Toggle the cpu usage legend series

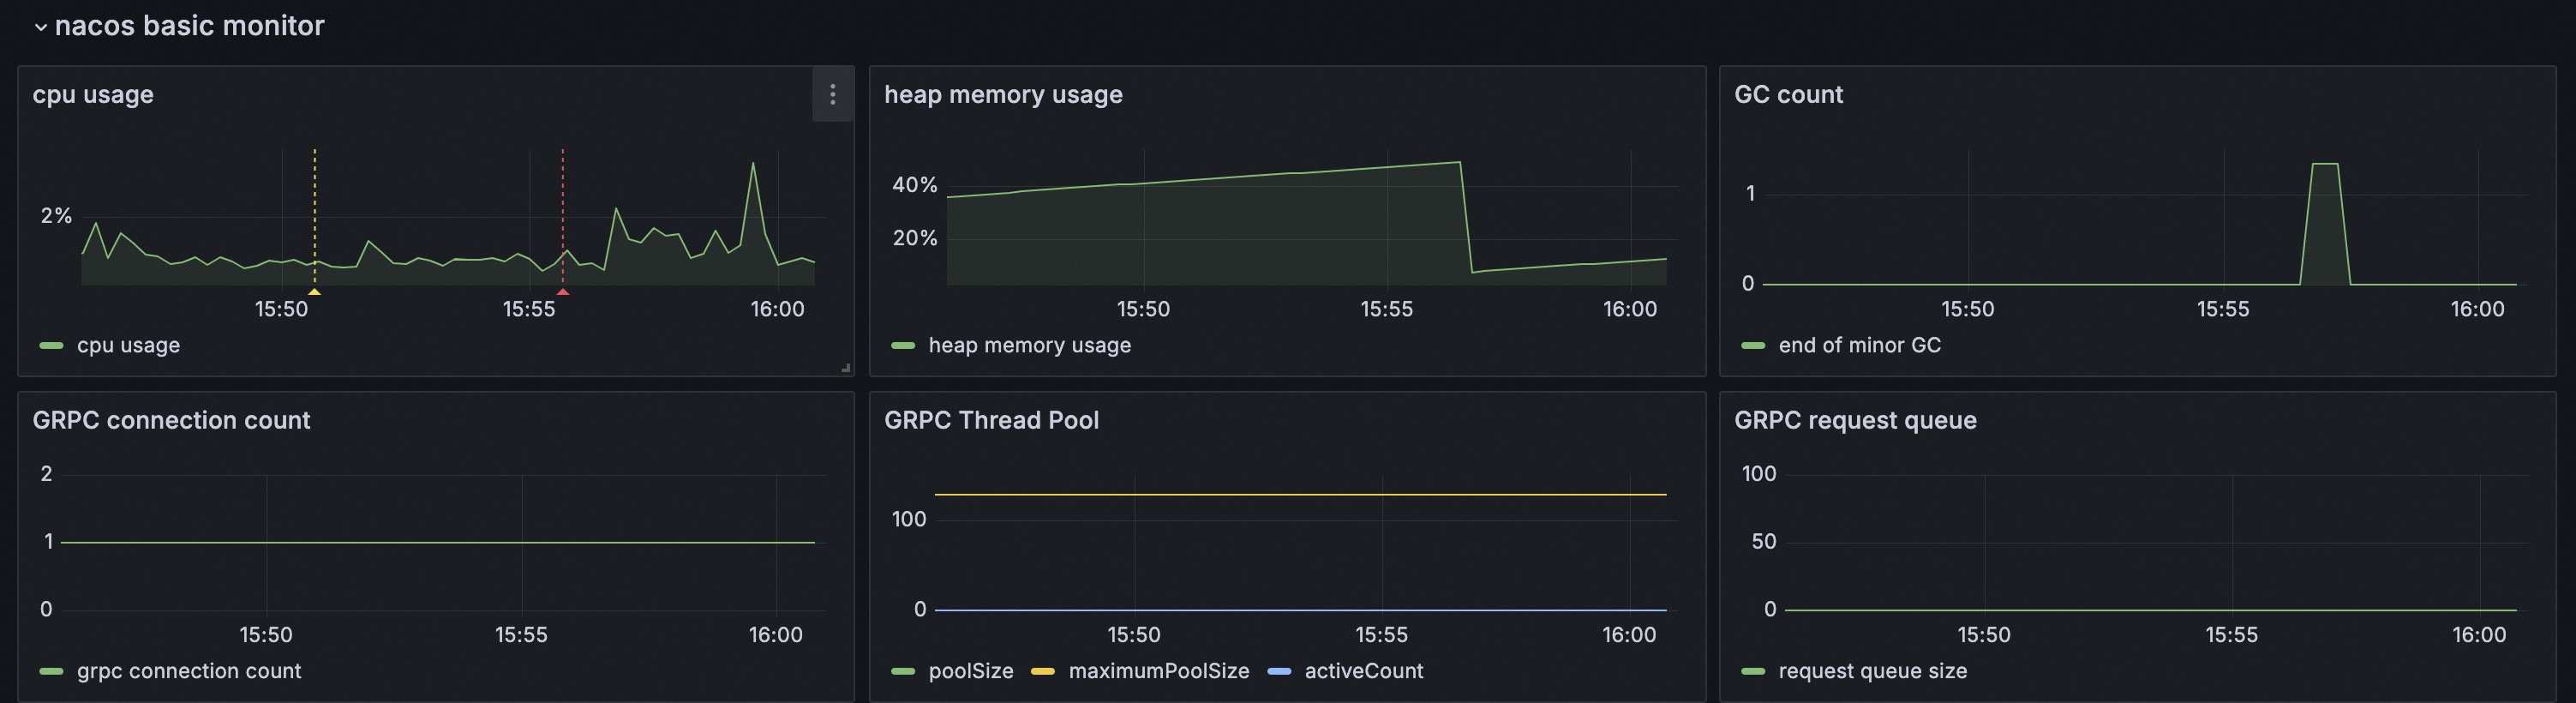[128, 345]
